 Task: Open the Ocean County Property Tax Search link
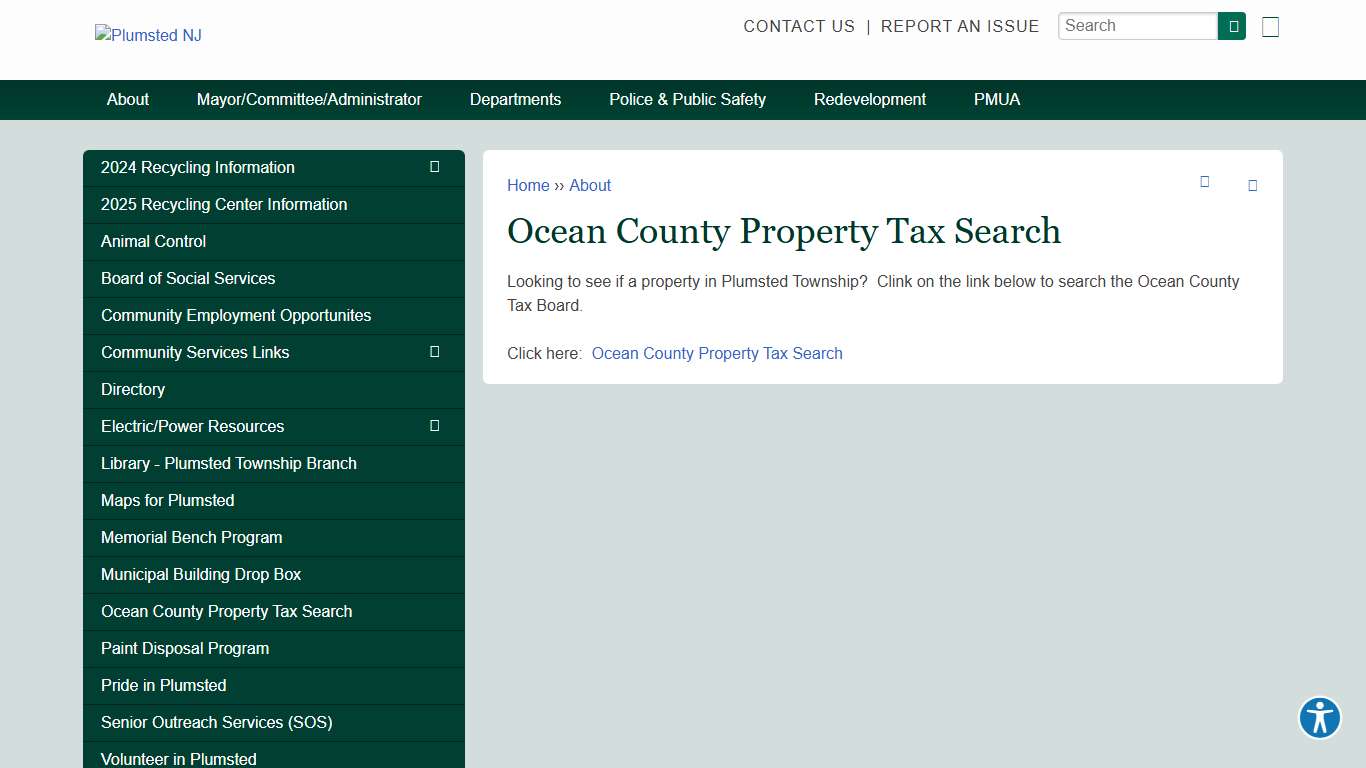pos(716,353)
